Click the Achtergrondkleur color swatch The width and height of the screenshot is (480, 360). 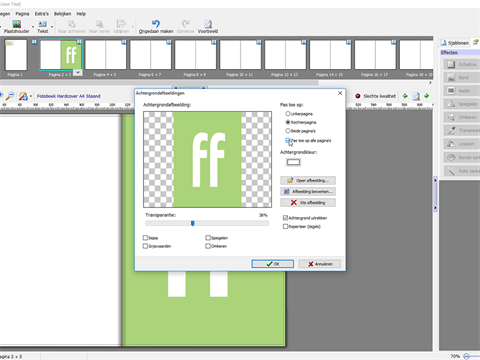(293, 162)
